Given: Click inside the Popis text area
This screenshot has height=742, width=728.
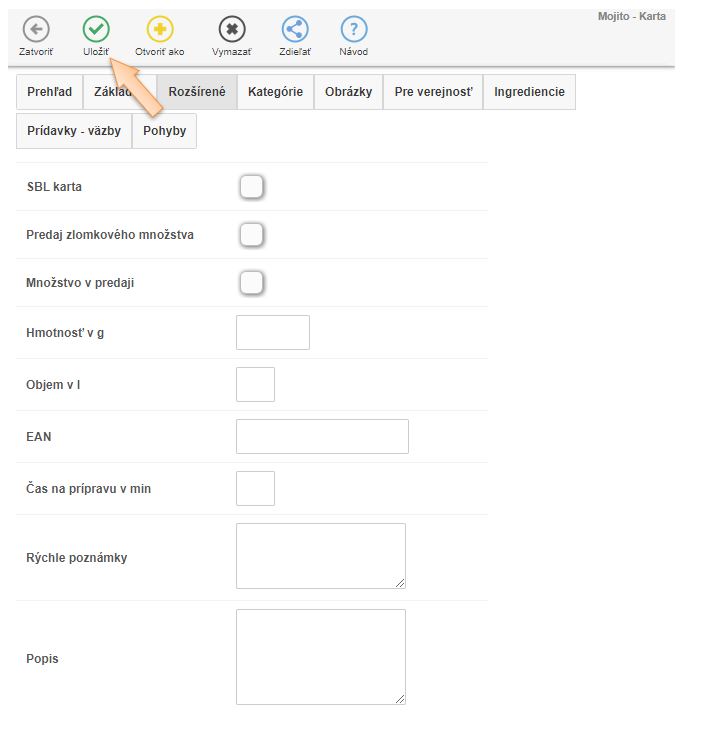Looking at the screenshot, I should (320, 657).
